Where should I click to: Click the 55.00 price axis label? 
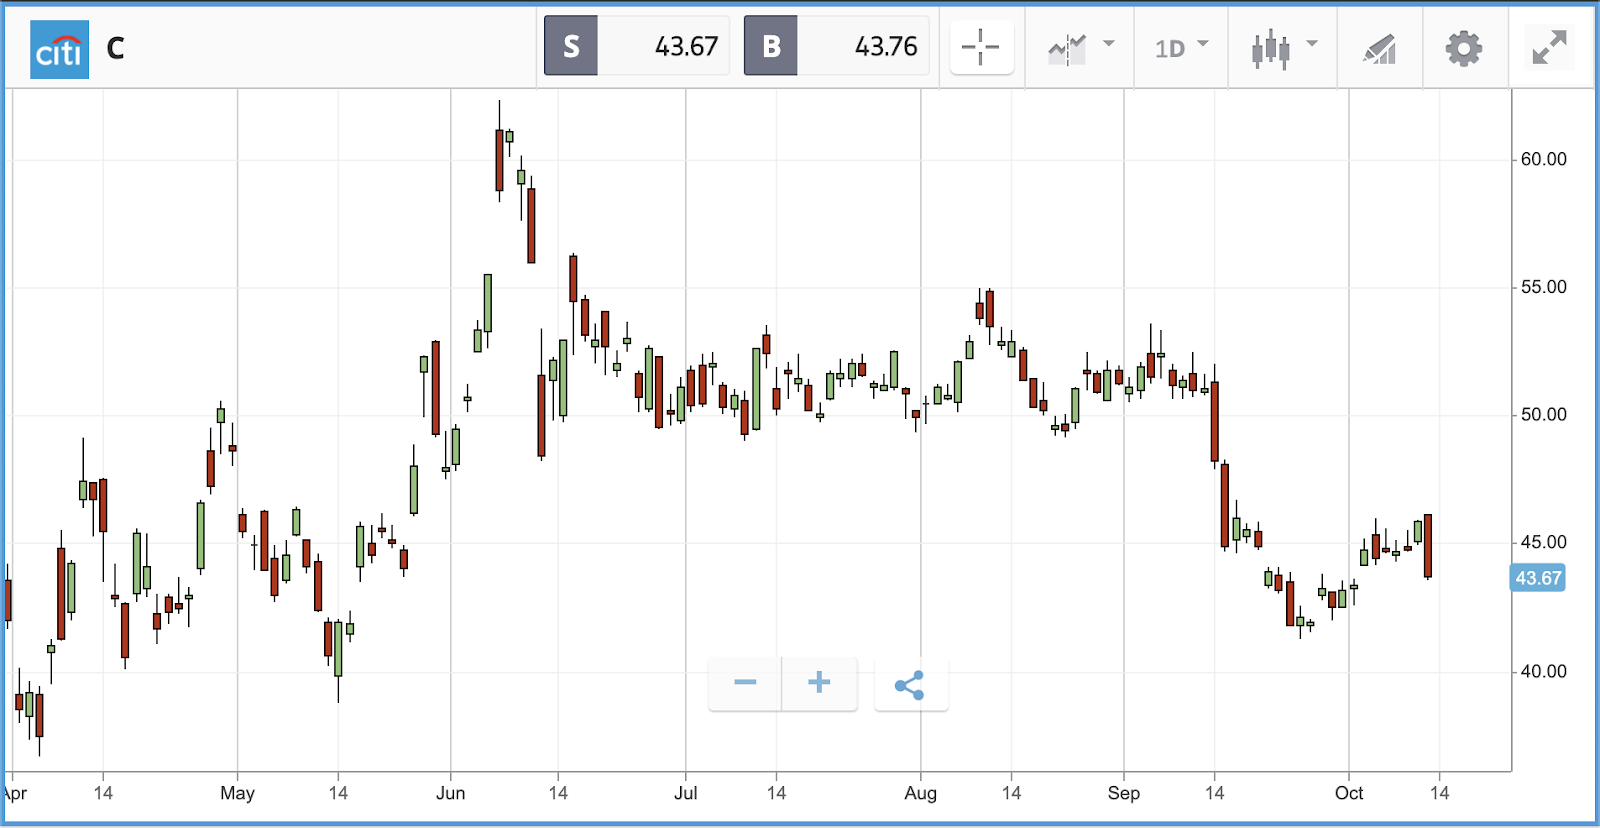click(1543, 287)
